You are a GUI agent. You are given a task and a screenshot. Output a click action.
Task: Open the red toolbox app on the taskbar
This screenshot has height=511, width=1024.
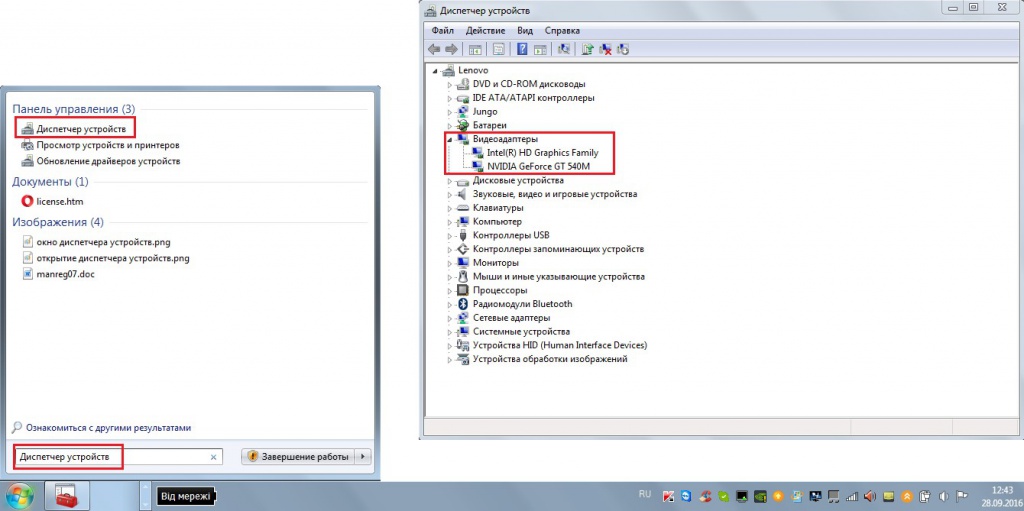(67, 497)
